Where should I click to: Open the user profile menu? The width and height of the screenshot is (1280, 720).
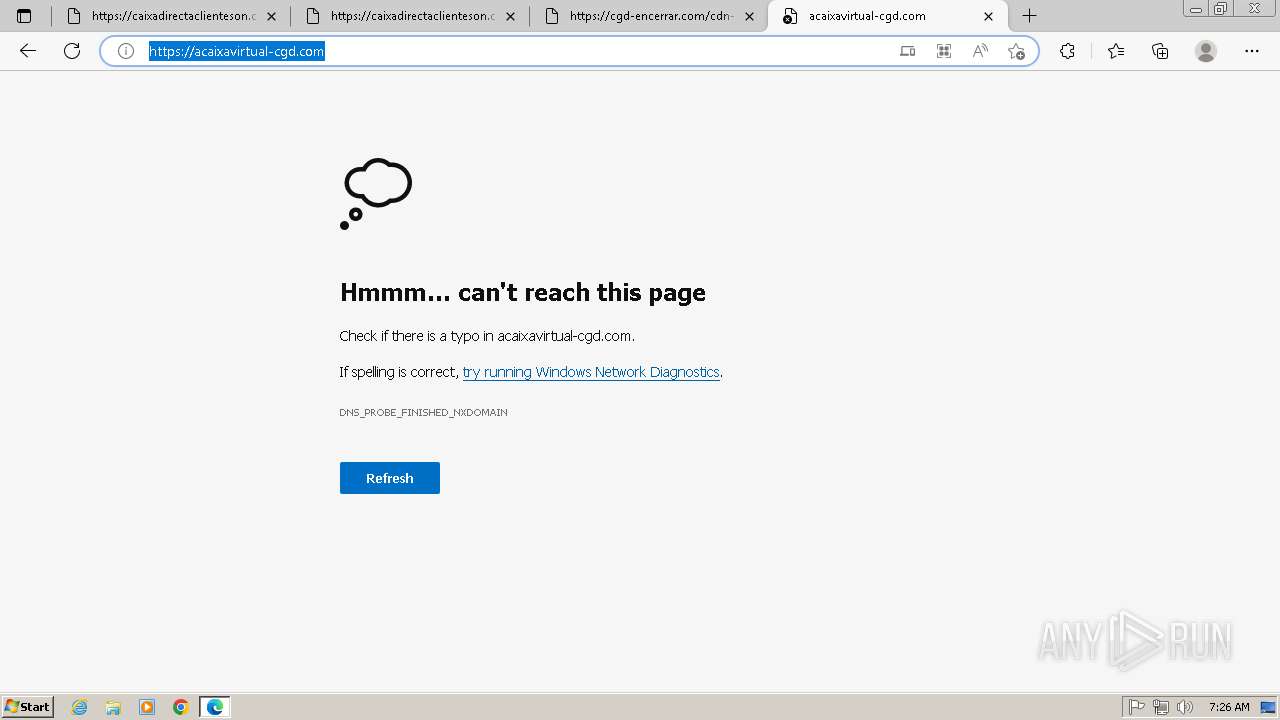(x=1206, y=51)
